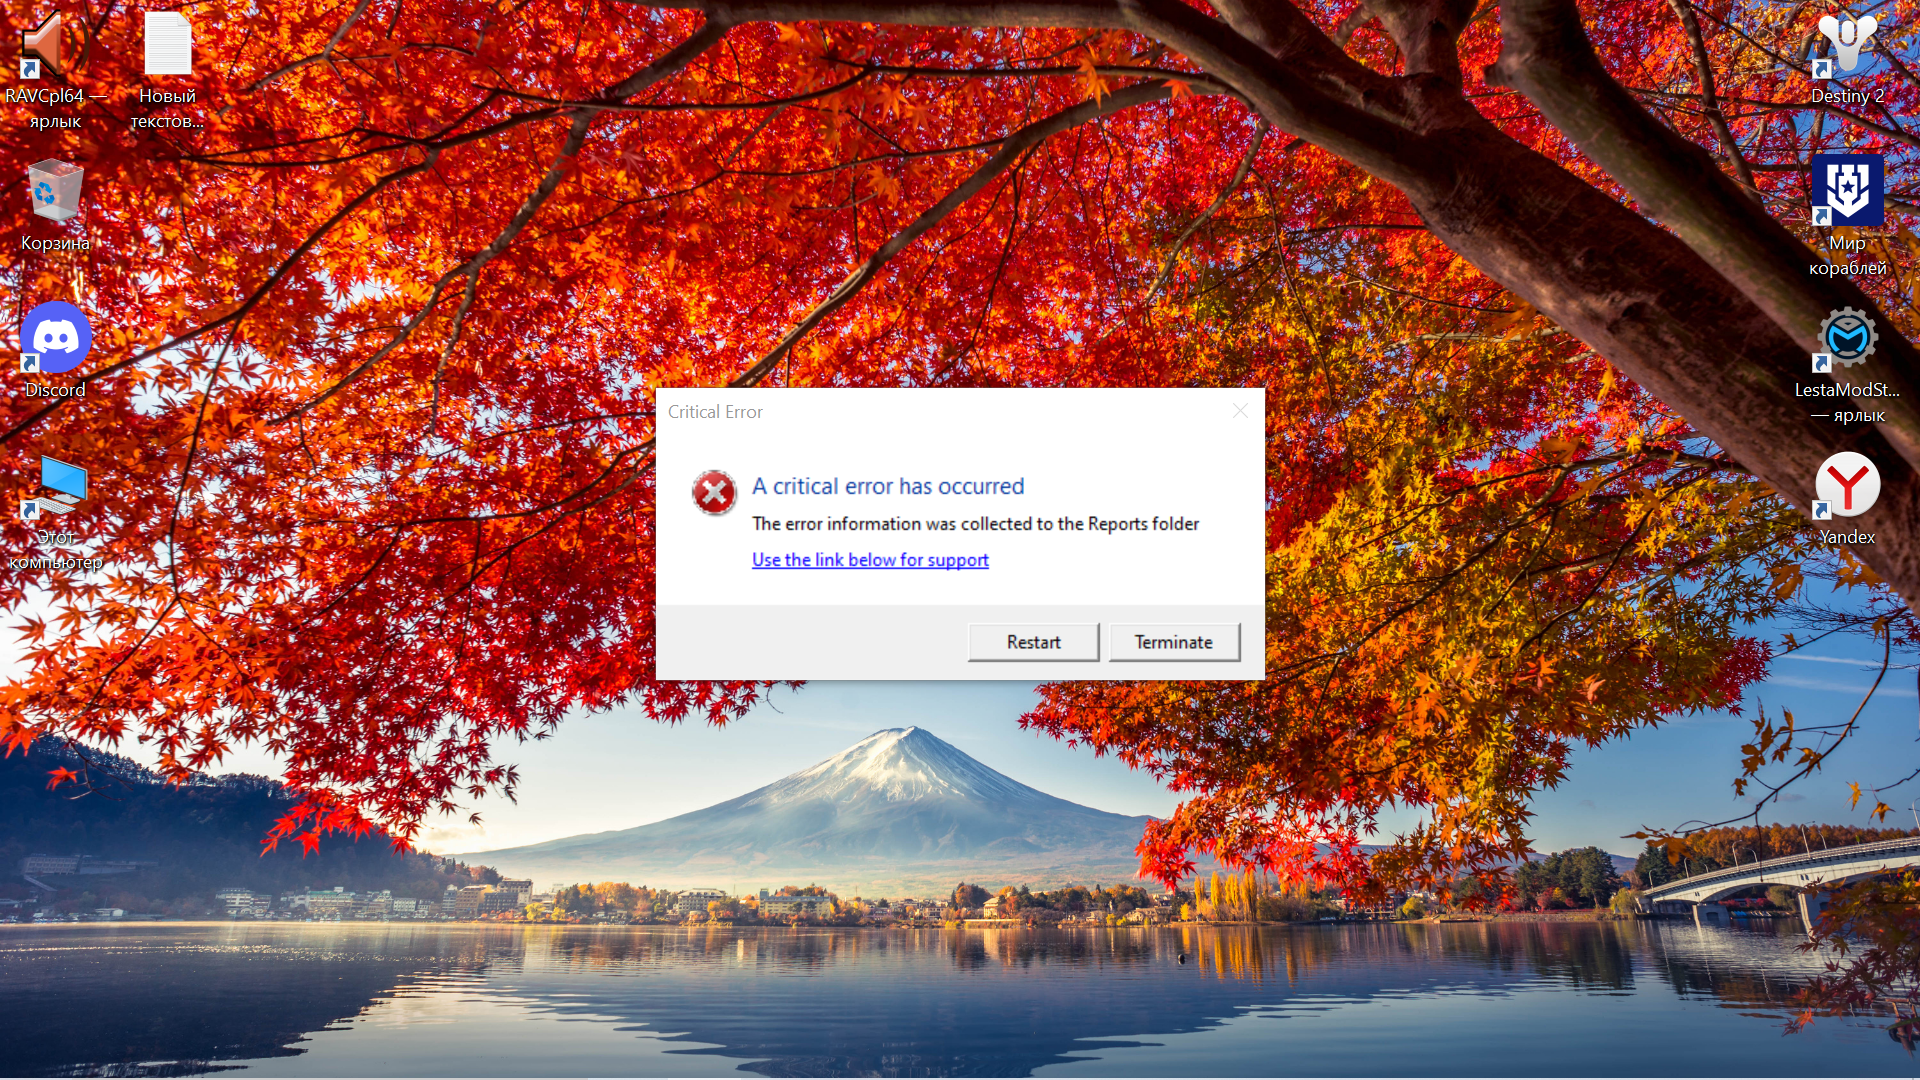Click 'A critical error has occurred' heading
Screen dimensions: 1920x1080
[888, 486]
